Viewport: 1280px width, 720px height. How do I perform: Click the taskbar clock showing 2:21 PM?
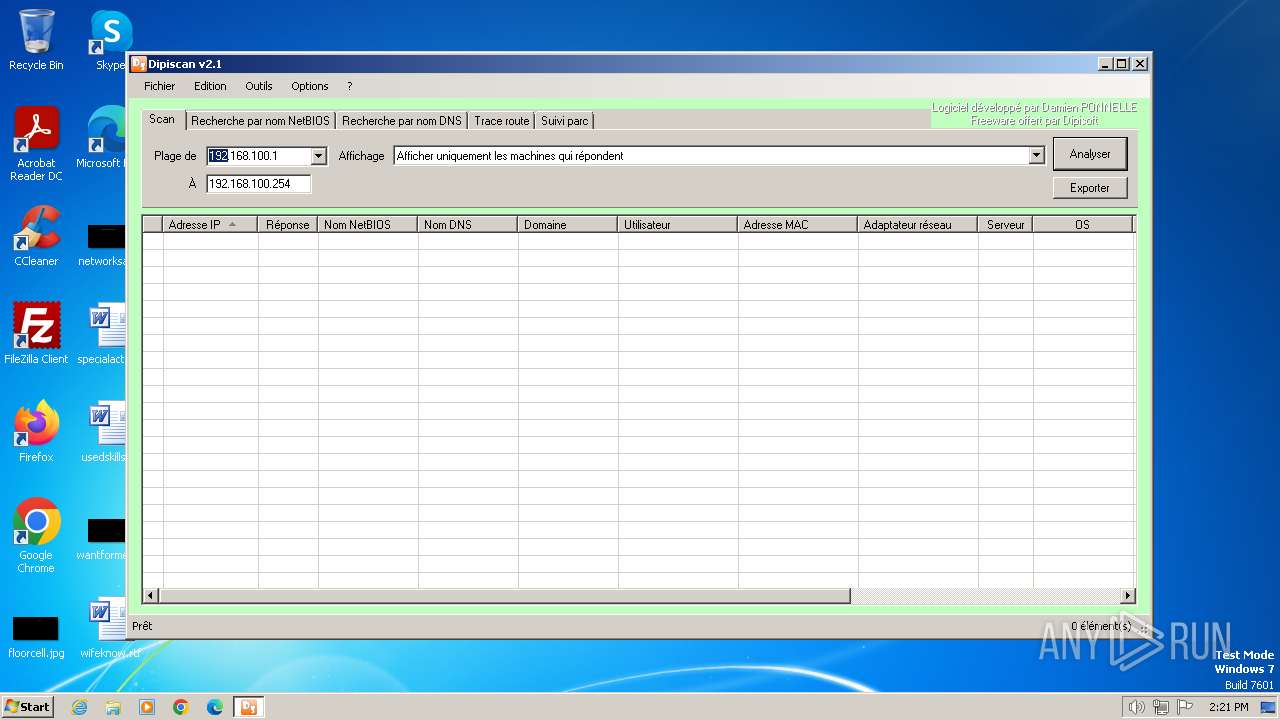pos(1228,707)
